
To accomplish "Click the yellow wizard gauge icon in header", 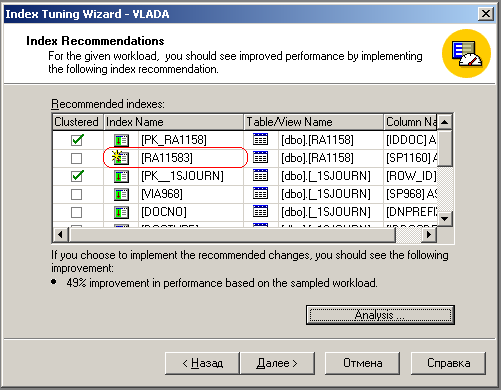I will click(x=466, y=53).
